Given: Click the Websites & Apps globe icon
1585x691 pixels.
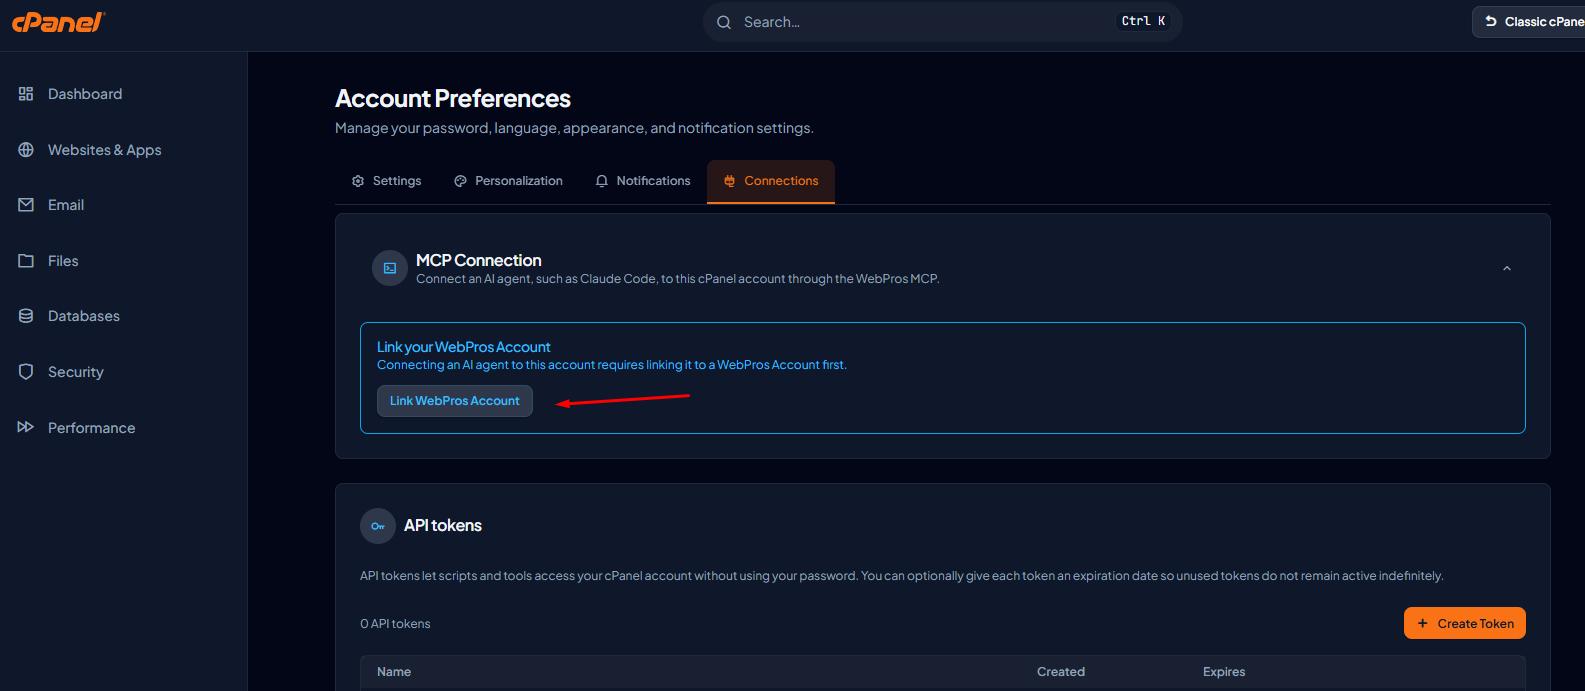Looking at the screenshot, I should (x=26, y=150).
